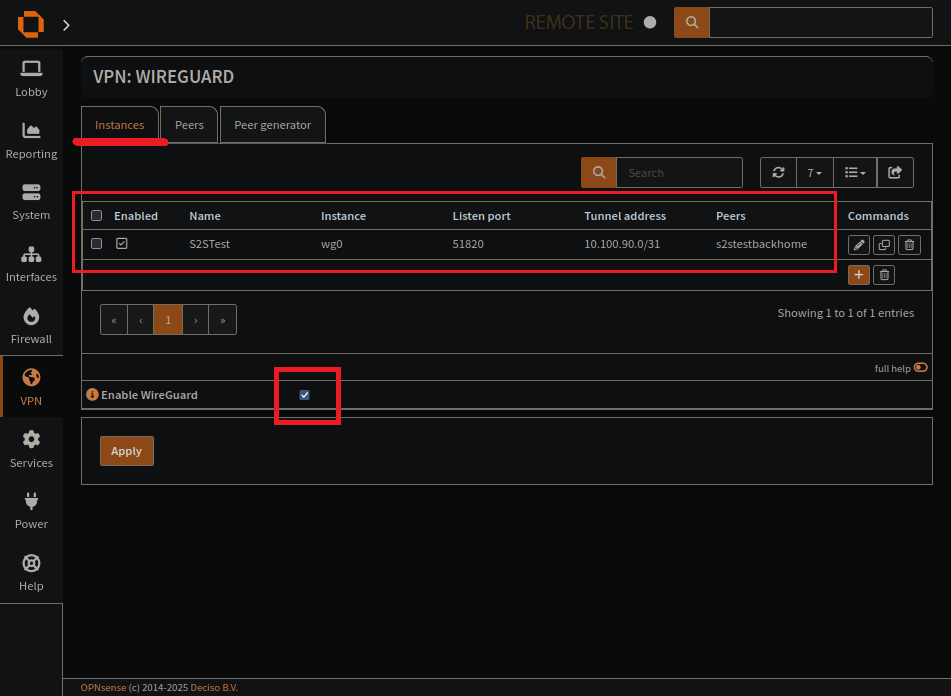Sort by the Listen port column header
Image resolution: width=951 pixels, height=696 pixels.
(482, 216)
